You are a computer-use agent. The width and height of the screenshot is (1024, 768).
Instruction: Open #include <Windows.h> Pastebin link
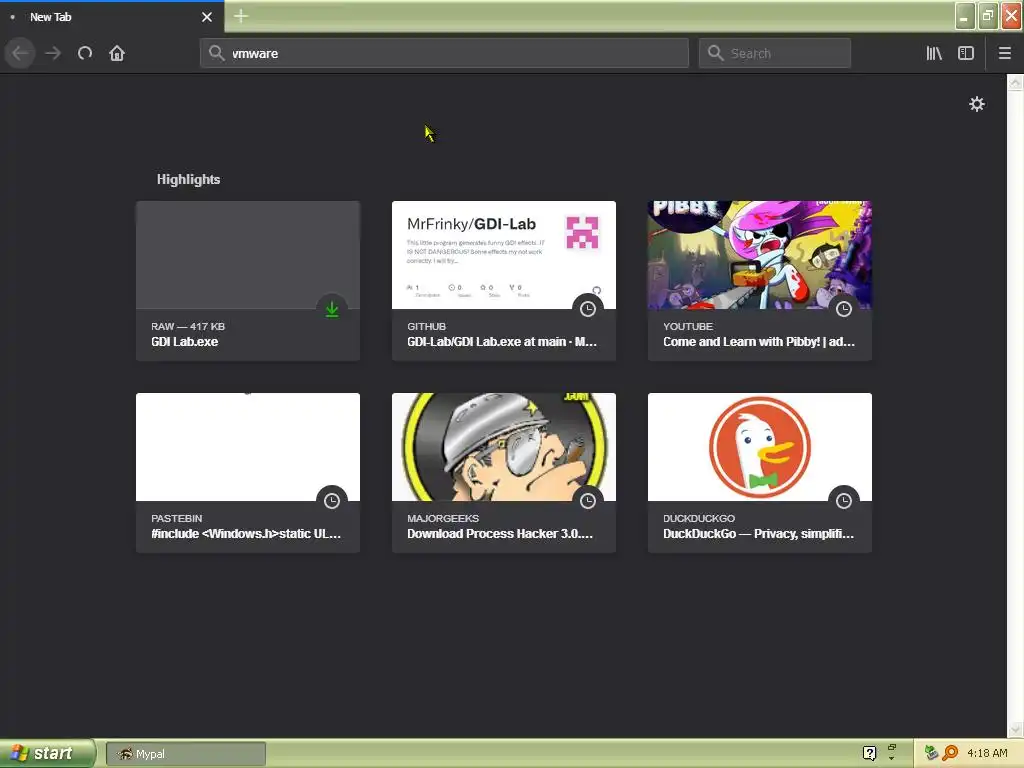tap(246, 534)
